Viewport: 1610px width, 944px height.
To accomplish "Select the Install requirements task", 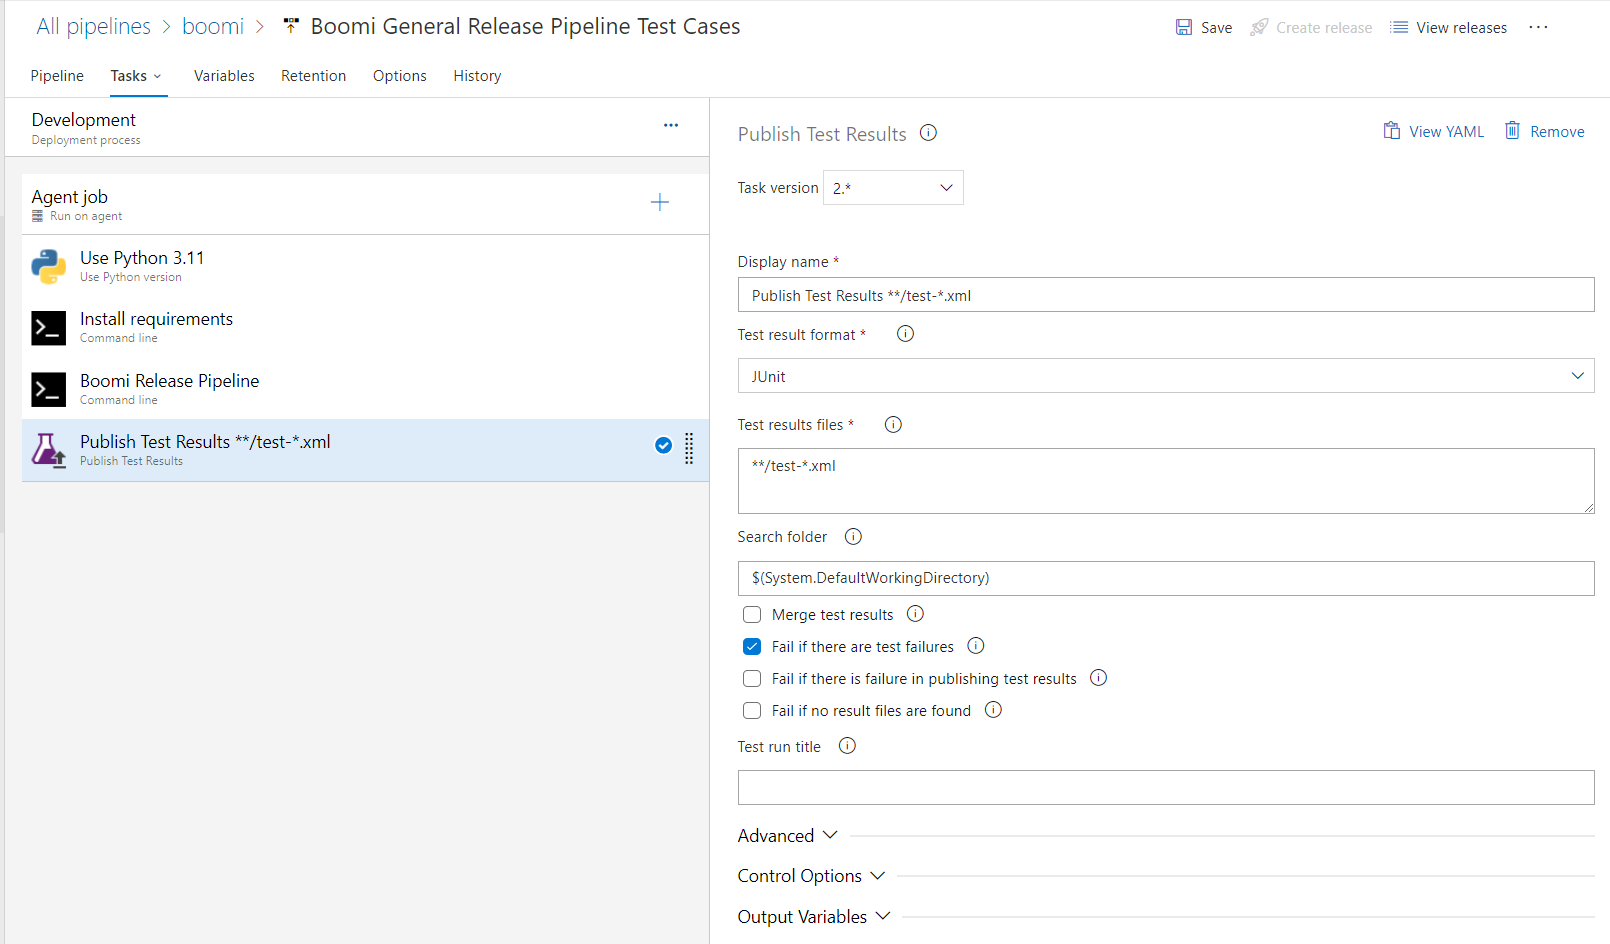I will [x=365, y=328].
